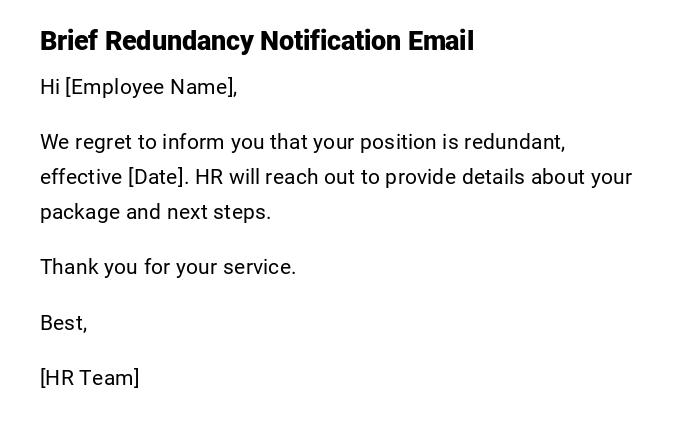Place cursor on the word "effective"
The height and width of the screenshot is (440, 700).
pyautogui.click(x=81, y=177)
